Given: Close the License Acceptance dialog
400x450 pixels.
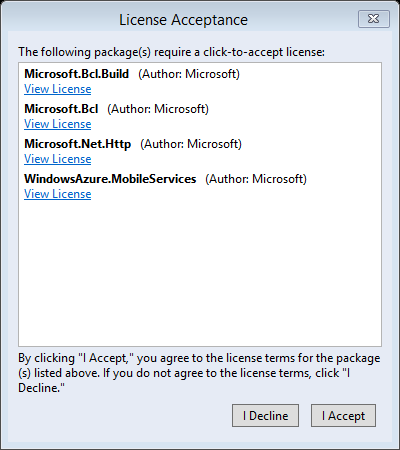Looking at the screenshot, I should coord(374,19).
